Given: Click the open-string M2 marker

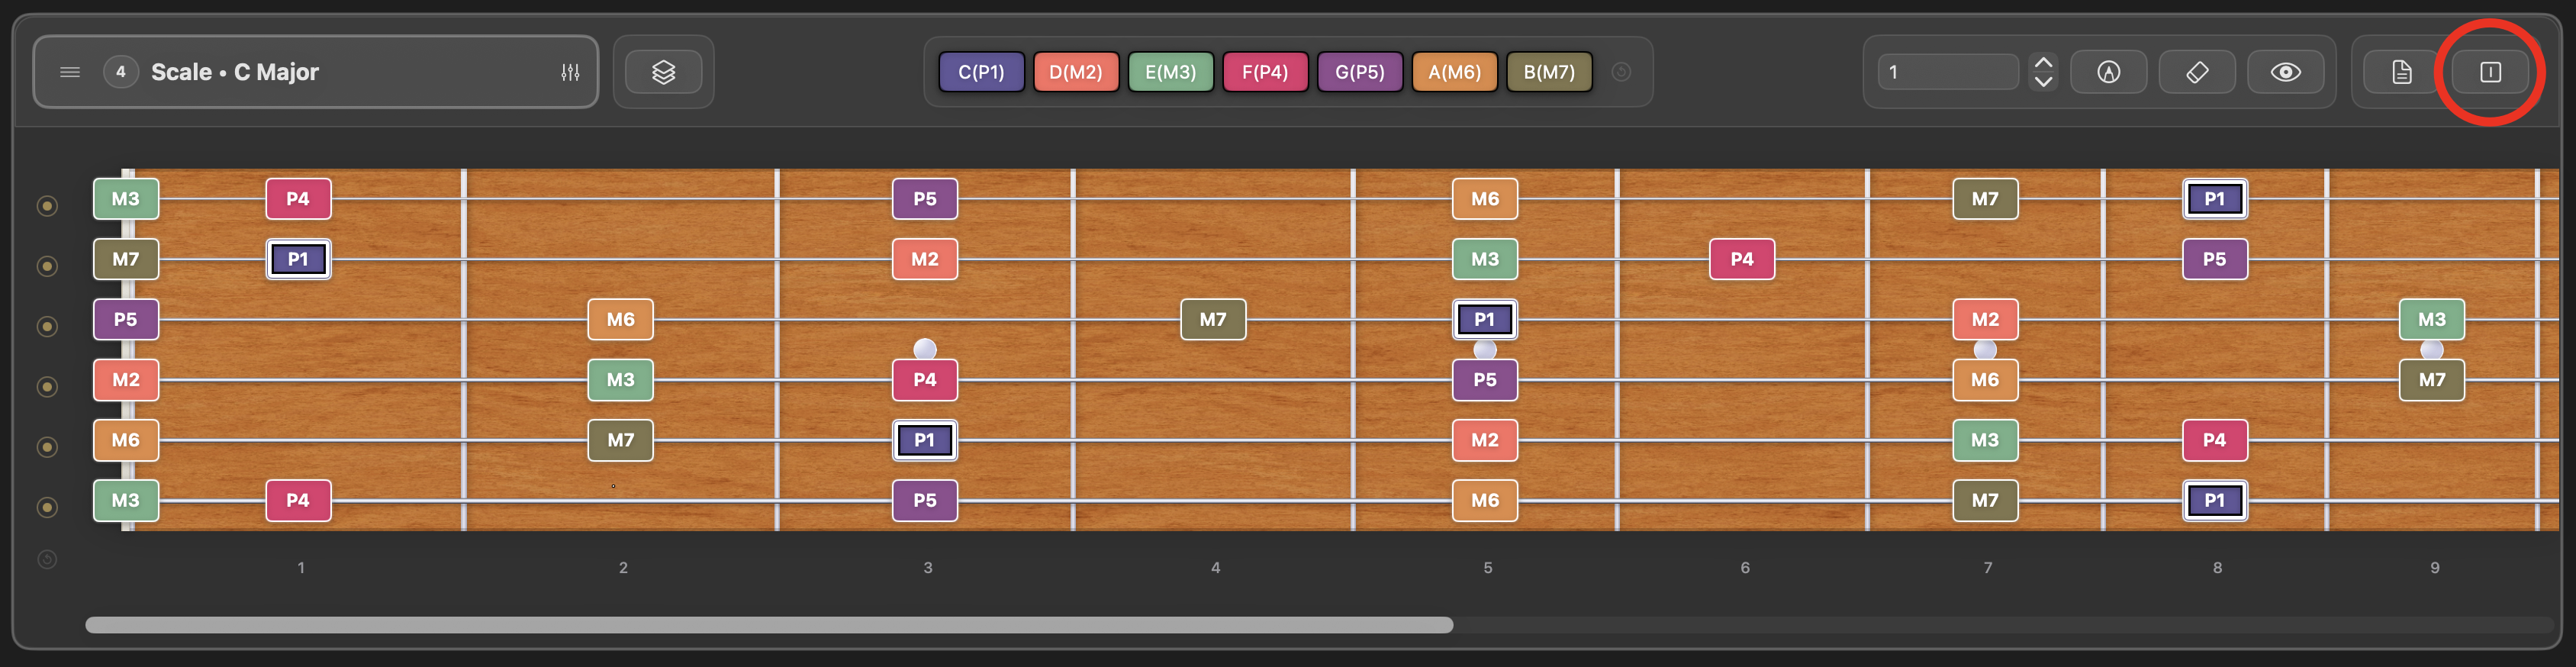Looking at the screenshot, I should 126,380.
